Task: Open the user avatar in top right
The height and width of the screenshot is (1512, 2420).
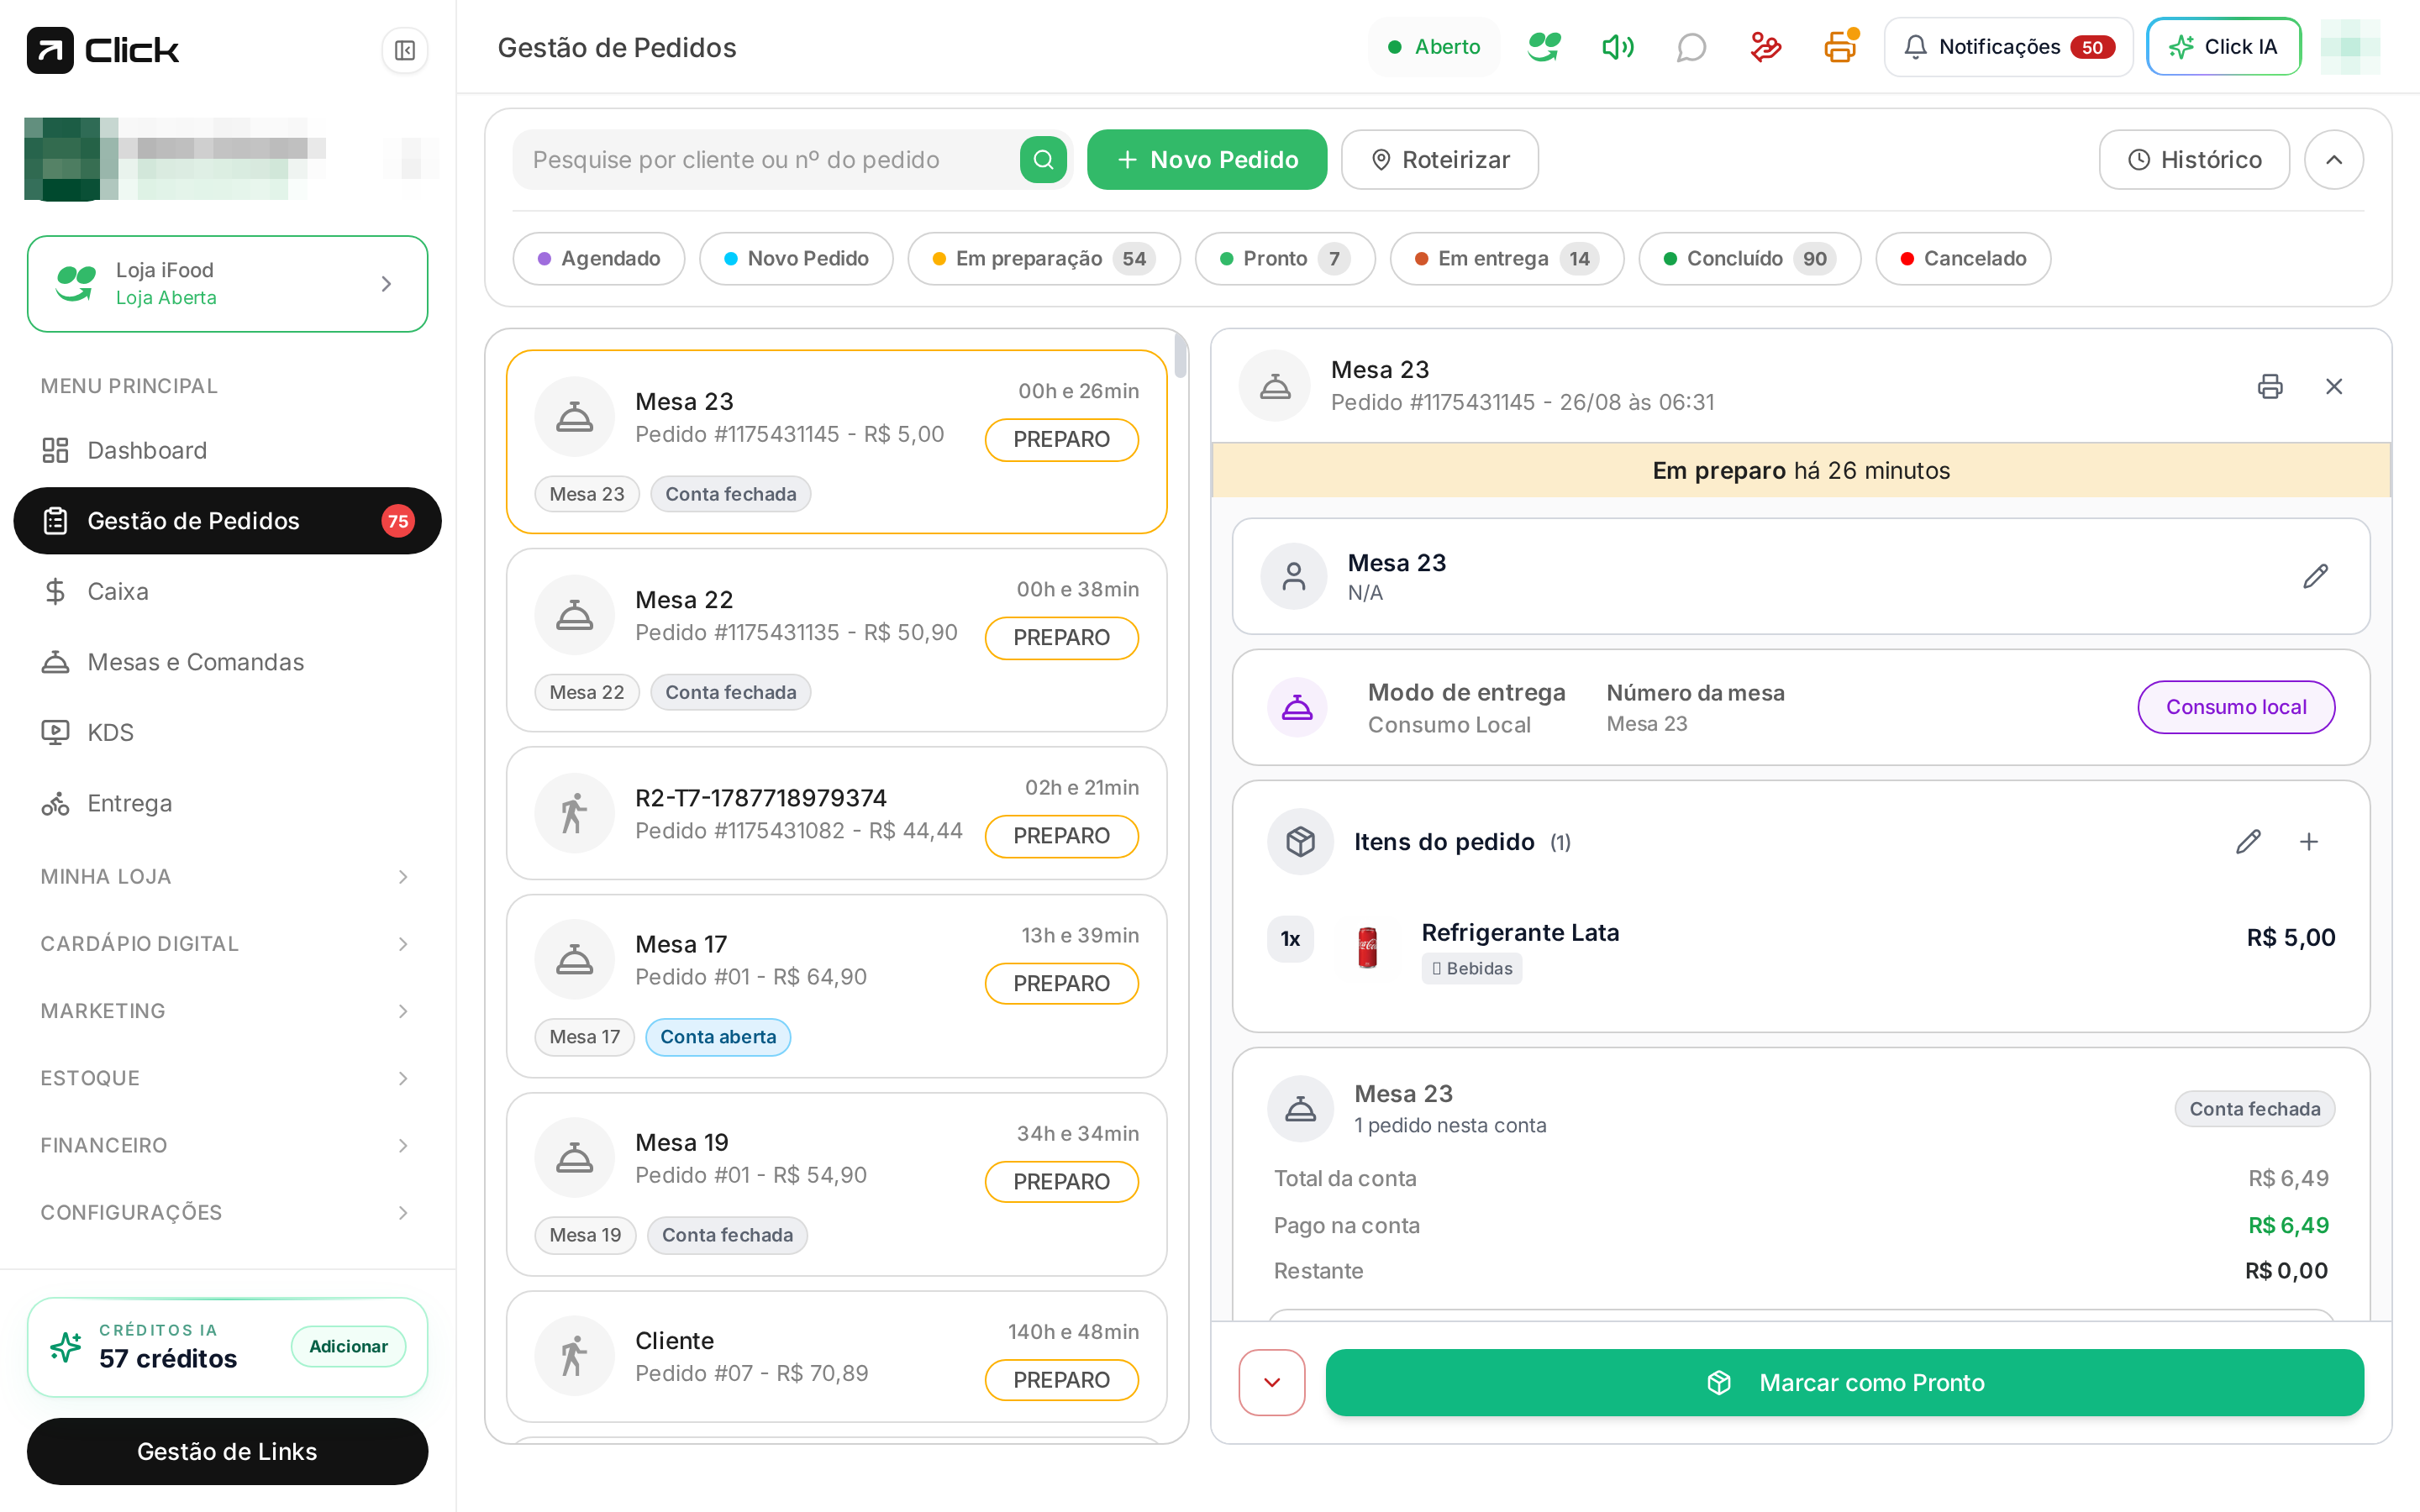Action: pos(2350,47)
